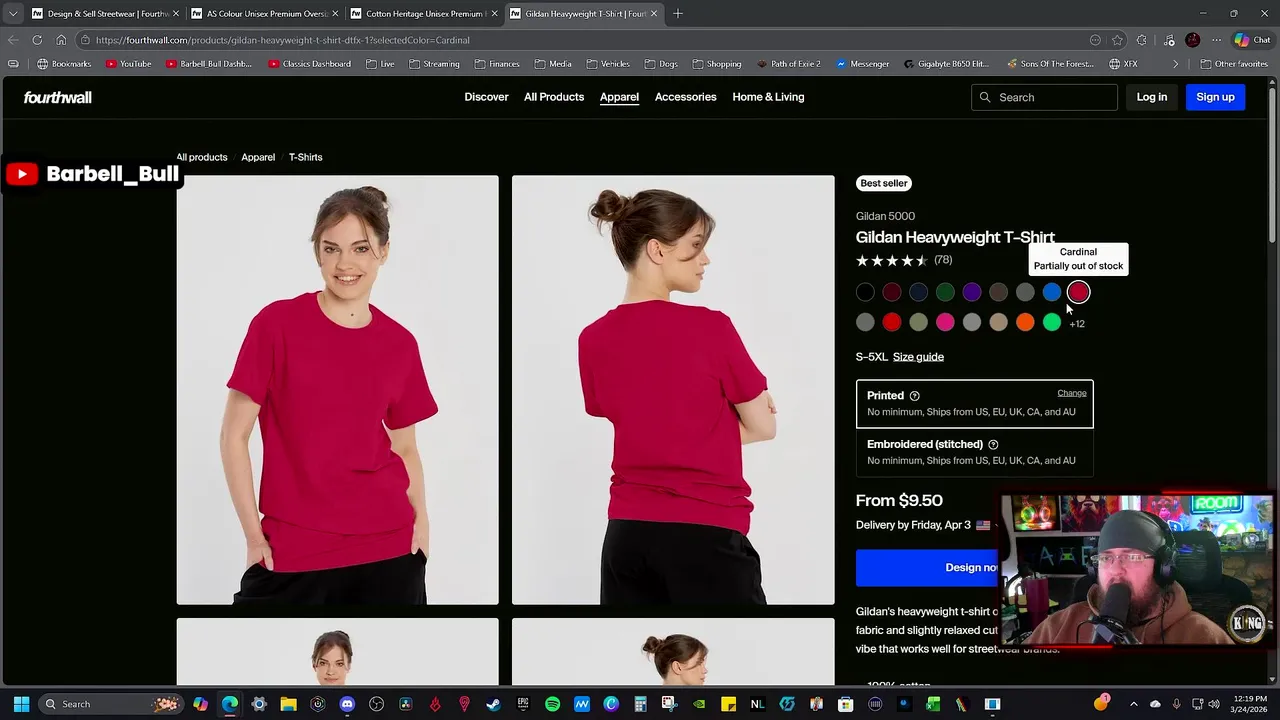This screenshot has width=1280, height=720.
Task: Choose the orange color swatch
Action: [x=1025, y=322]
